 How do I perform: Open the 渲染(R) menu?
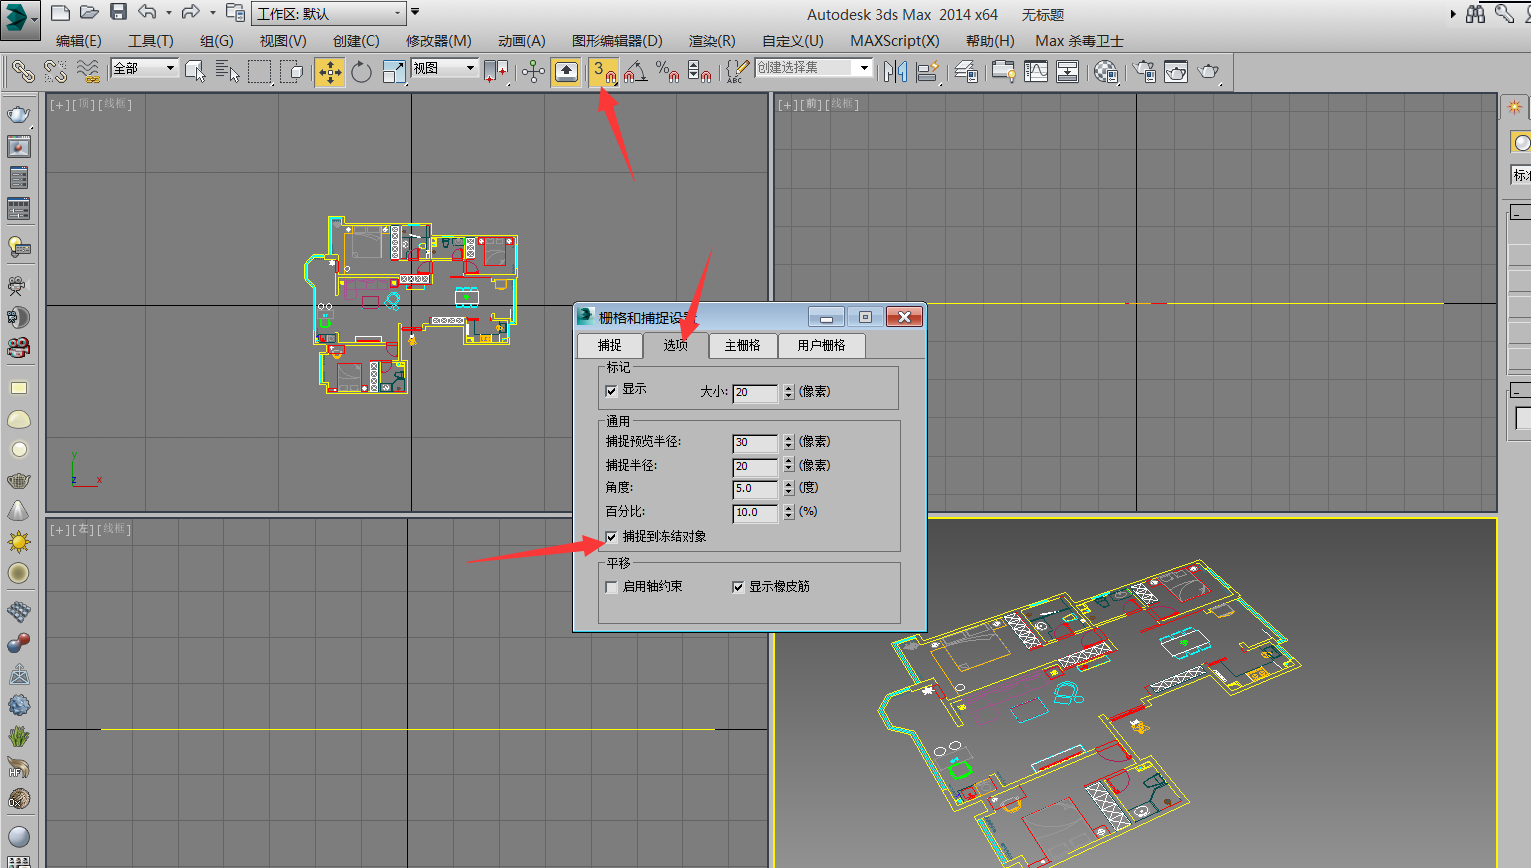[x=712, y=41]
